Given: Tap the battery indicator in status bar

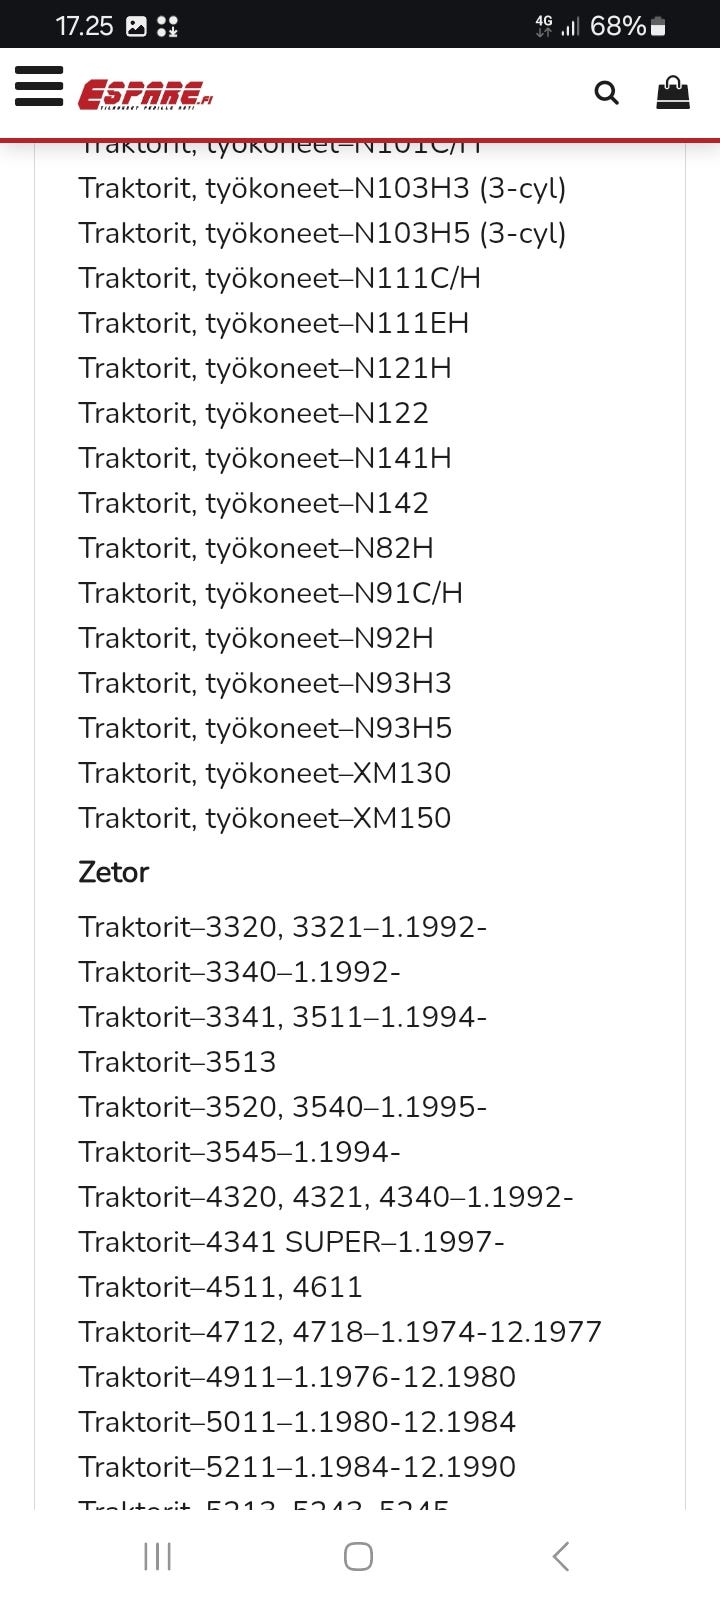Looking at the screenshot, I should click(x=658, y=26).
